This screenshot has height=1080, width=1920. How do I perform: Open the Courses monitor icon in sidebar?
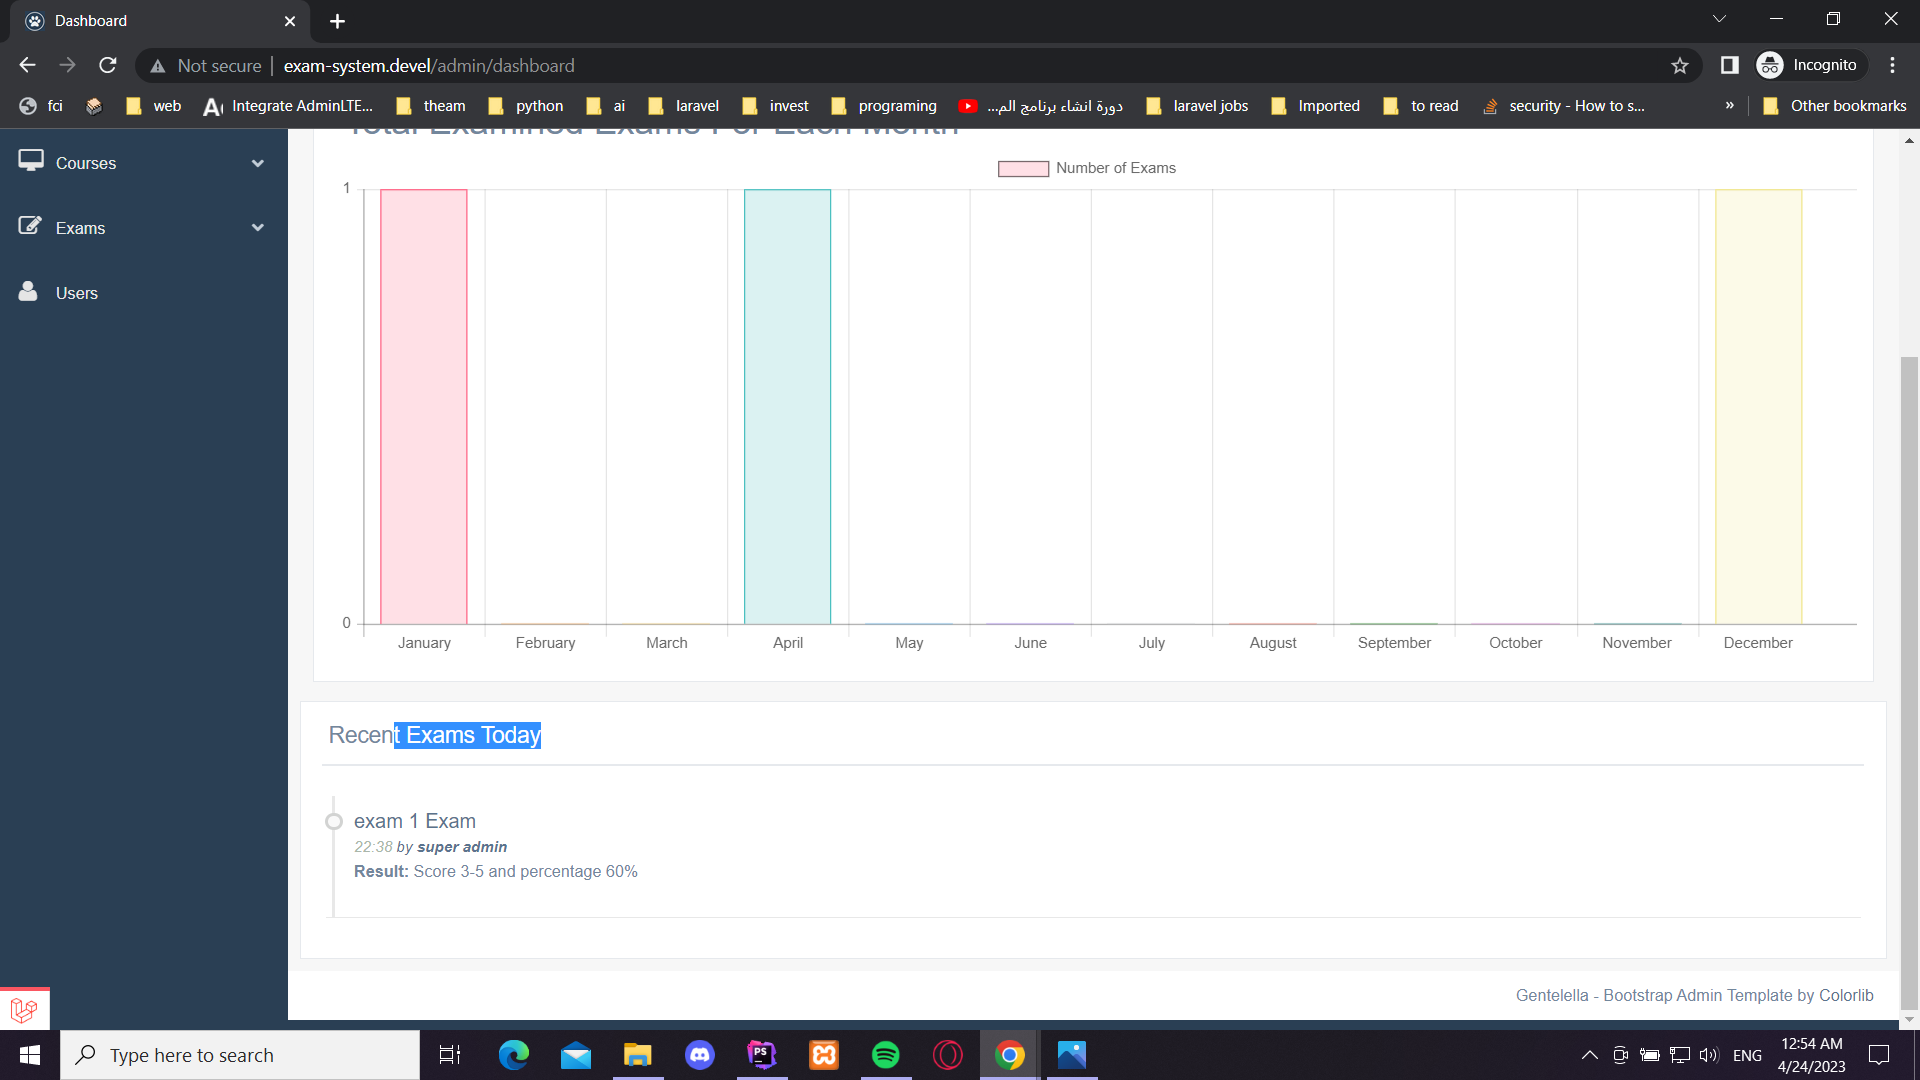(x=31, y=161)
